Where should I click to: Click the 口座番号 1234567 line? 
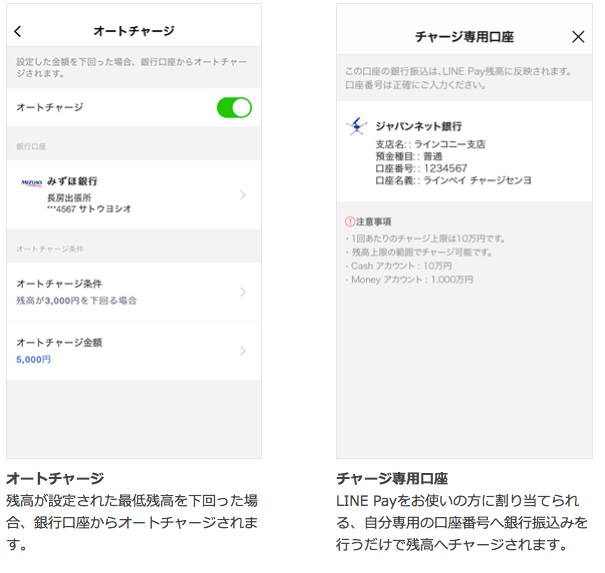click(420, 168)
